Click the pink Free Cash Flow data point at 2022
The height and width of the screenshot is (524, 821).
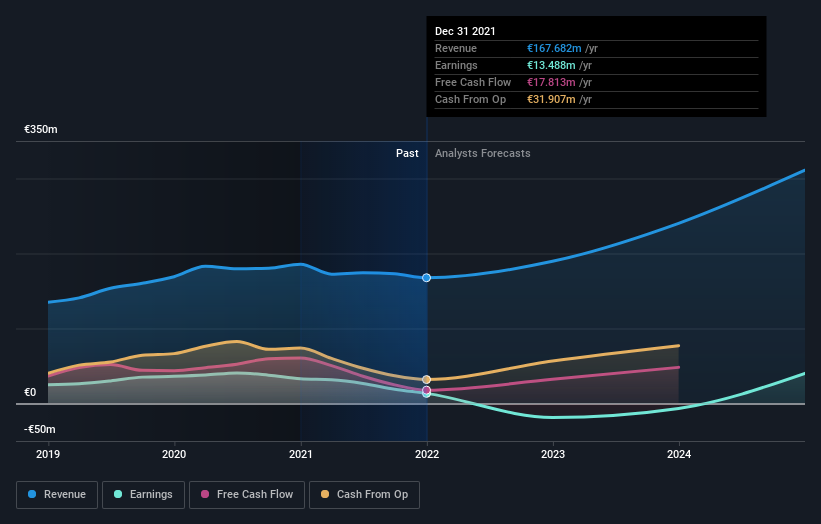(x=427, y=390)
